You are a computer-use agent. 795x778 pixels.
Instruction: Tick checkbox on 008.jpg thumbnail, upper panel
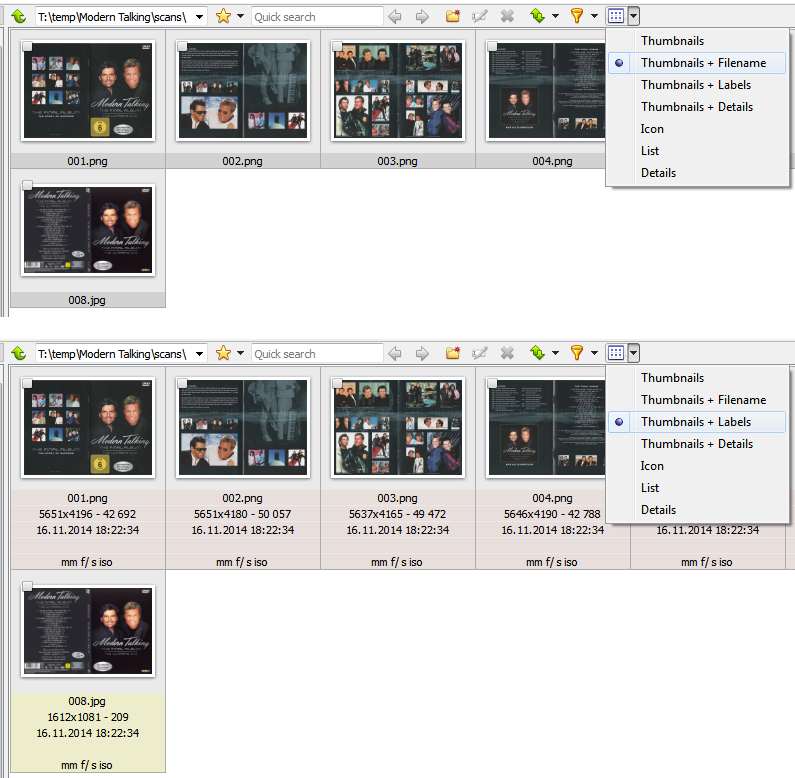27,185
